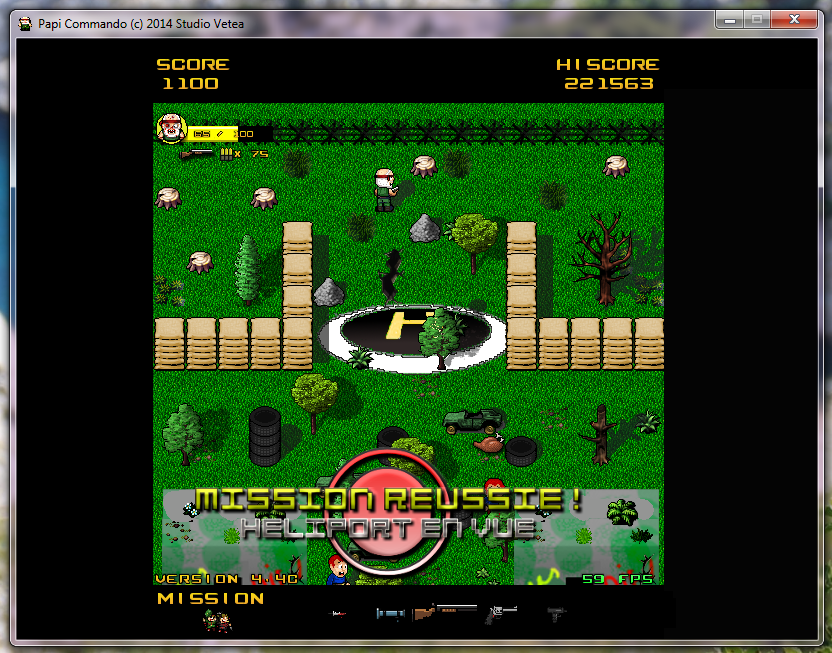Minimize the Papi Commando window
The image size is (832, 653).
[x=729, y=19]
